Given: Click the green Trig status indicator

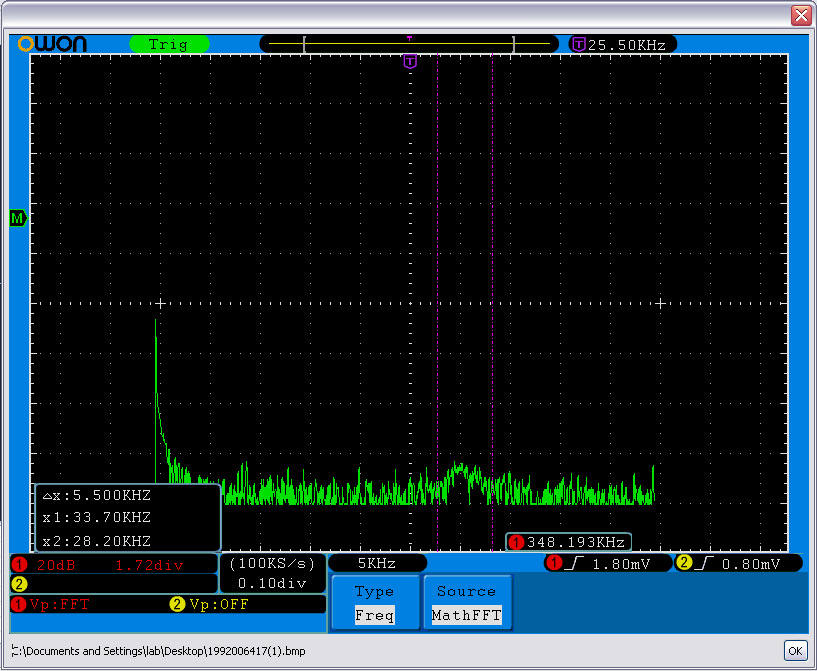Looking at the screenshot, I should click(169, 44).
